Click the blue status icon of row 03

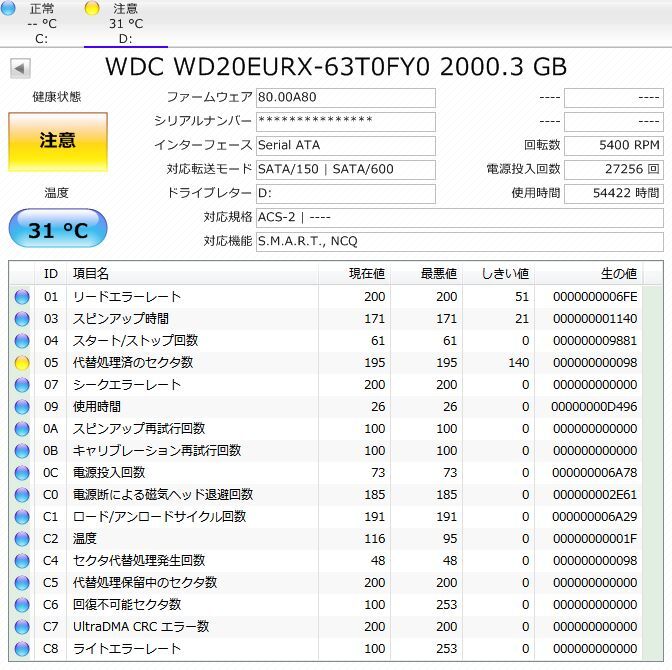click(22, 319)
